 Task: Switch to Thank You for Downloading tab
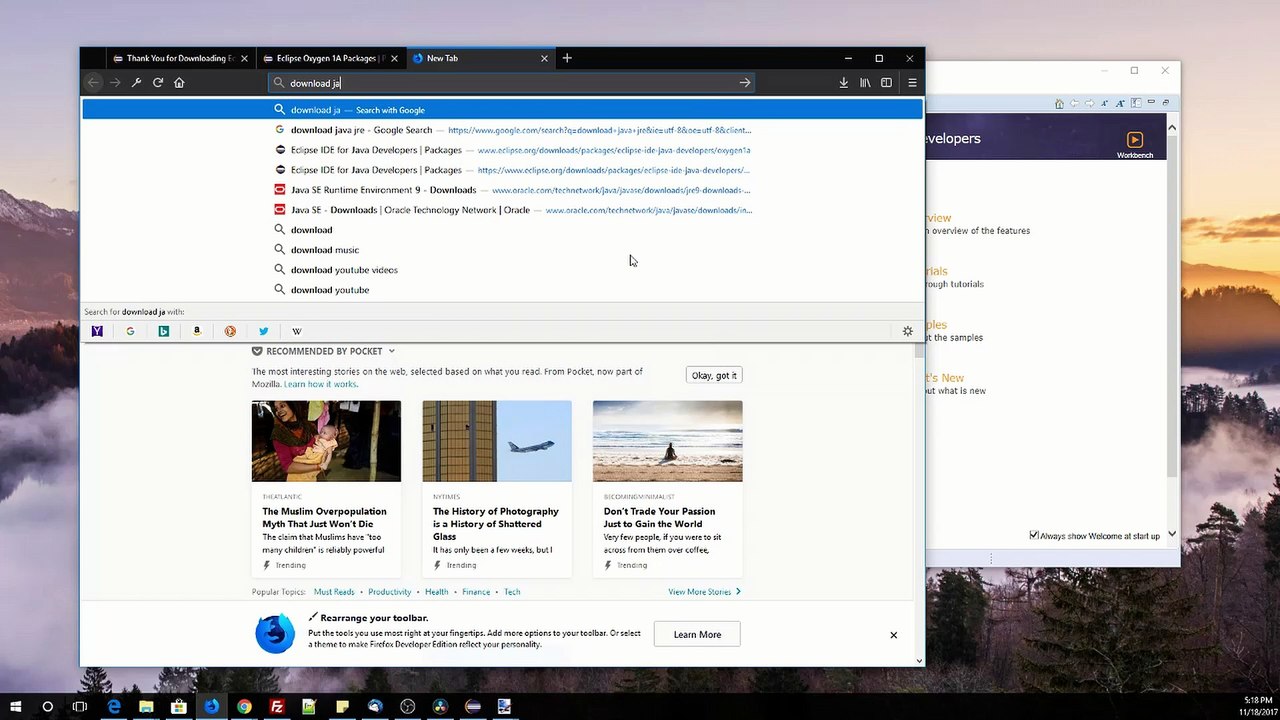[x=181, y=58]
